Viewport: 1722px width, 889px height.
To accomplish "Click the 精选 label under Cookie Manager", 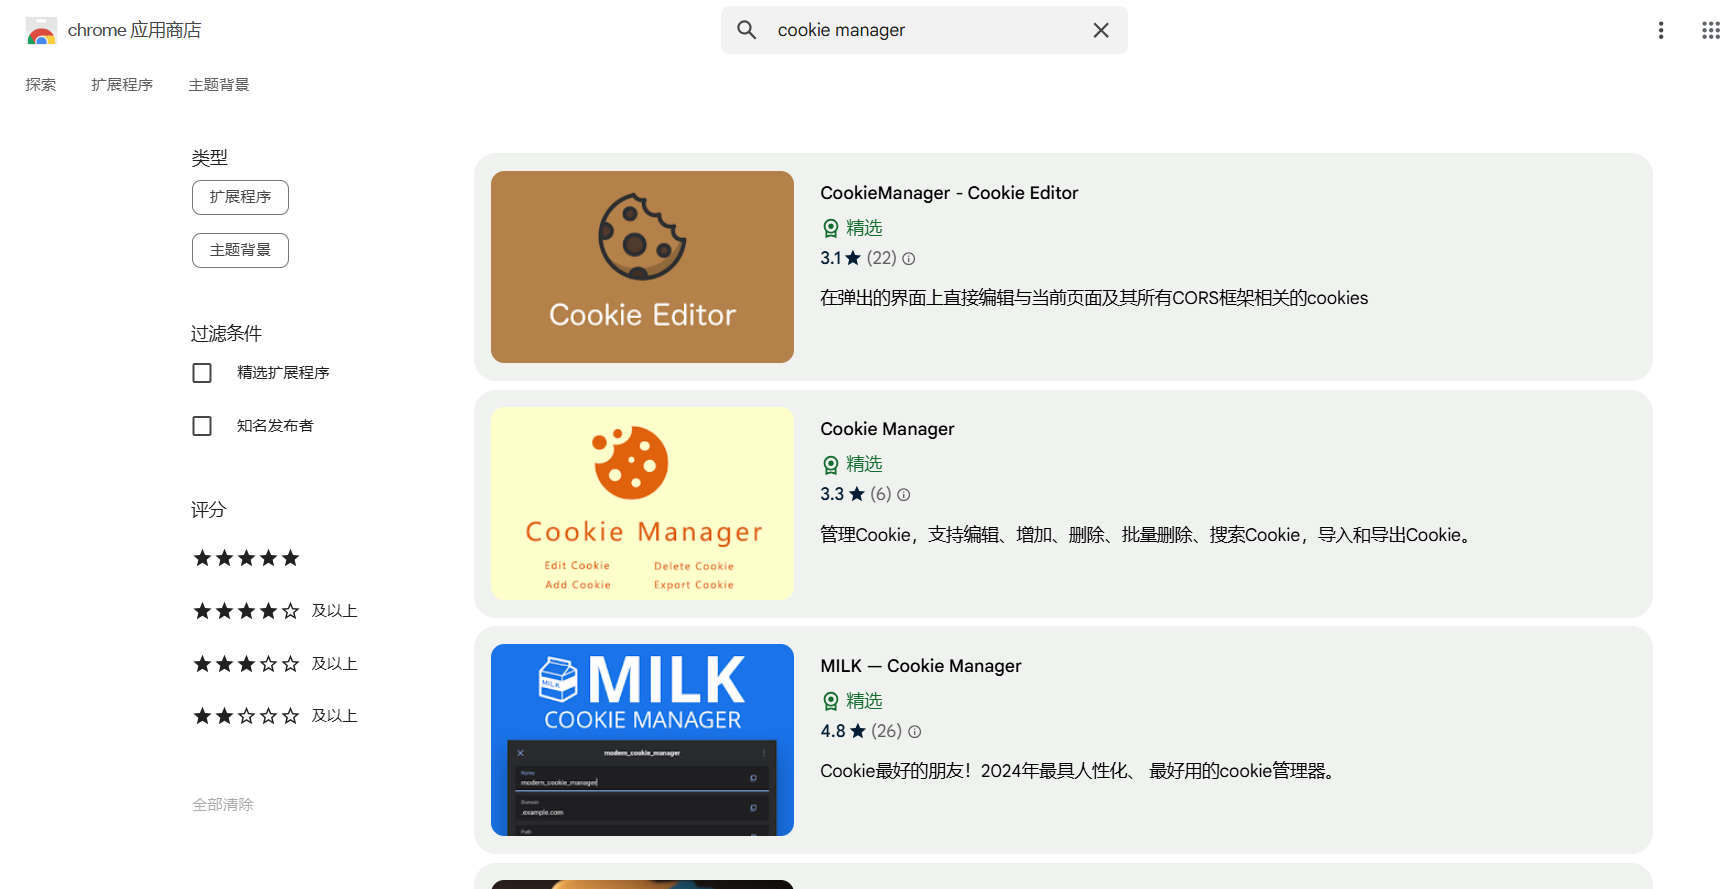I will click(x=864, y=464).
